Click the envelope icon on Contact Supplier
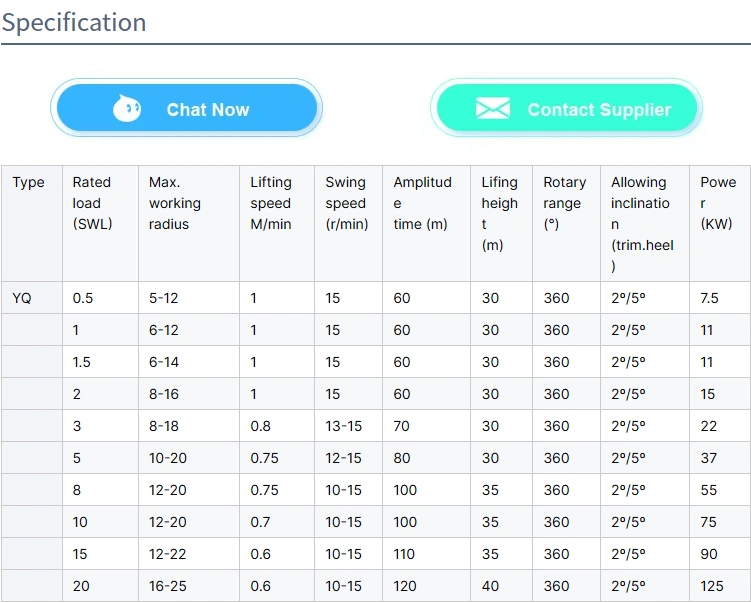Viewport: 751px width, 603px height. [493, 109]
